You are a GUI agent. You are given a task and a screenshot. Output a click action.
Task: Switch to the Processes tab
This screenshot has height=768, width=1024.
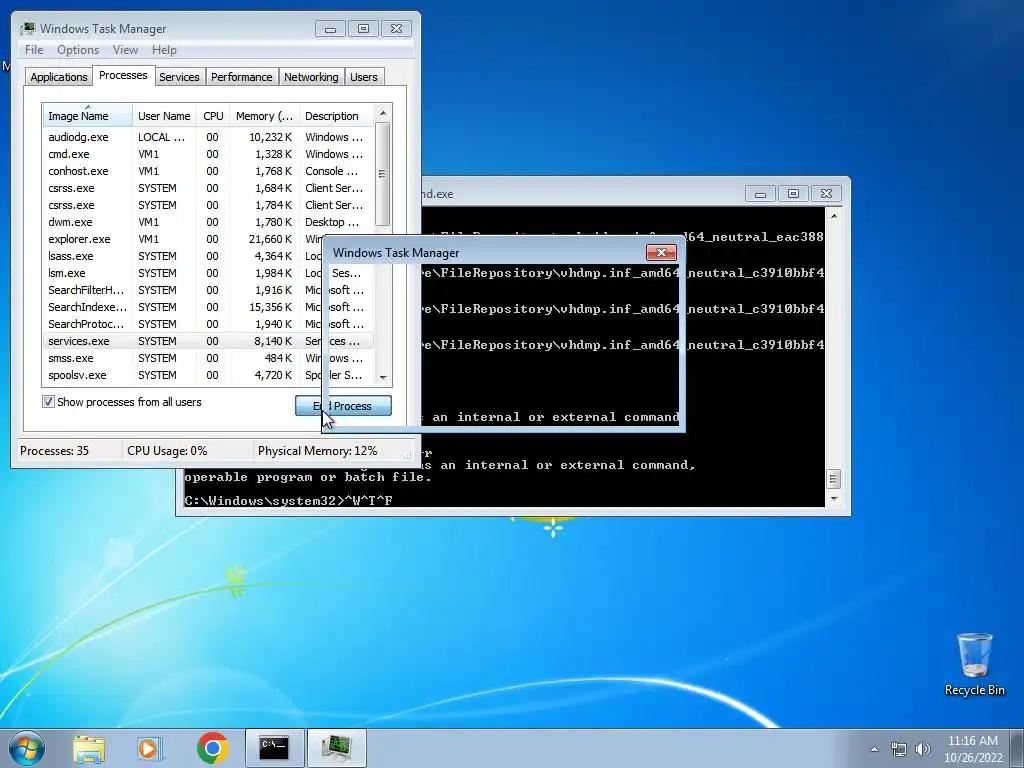pyautogui.click(x=123, y=75)
